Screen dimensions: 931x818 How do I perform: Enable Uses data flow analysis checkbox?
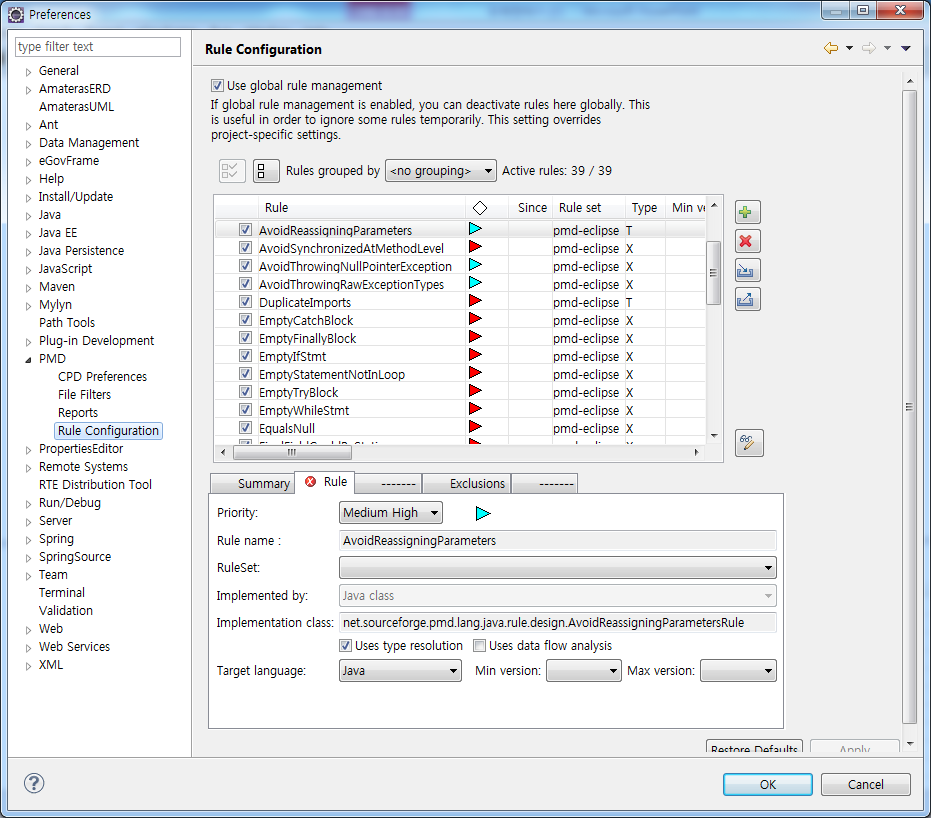(479, 646)
